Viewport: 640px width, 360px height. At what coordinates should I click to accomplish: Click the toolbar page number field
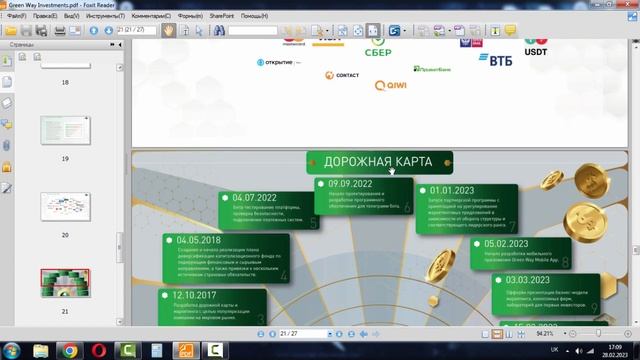(136, 30)
